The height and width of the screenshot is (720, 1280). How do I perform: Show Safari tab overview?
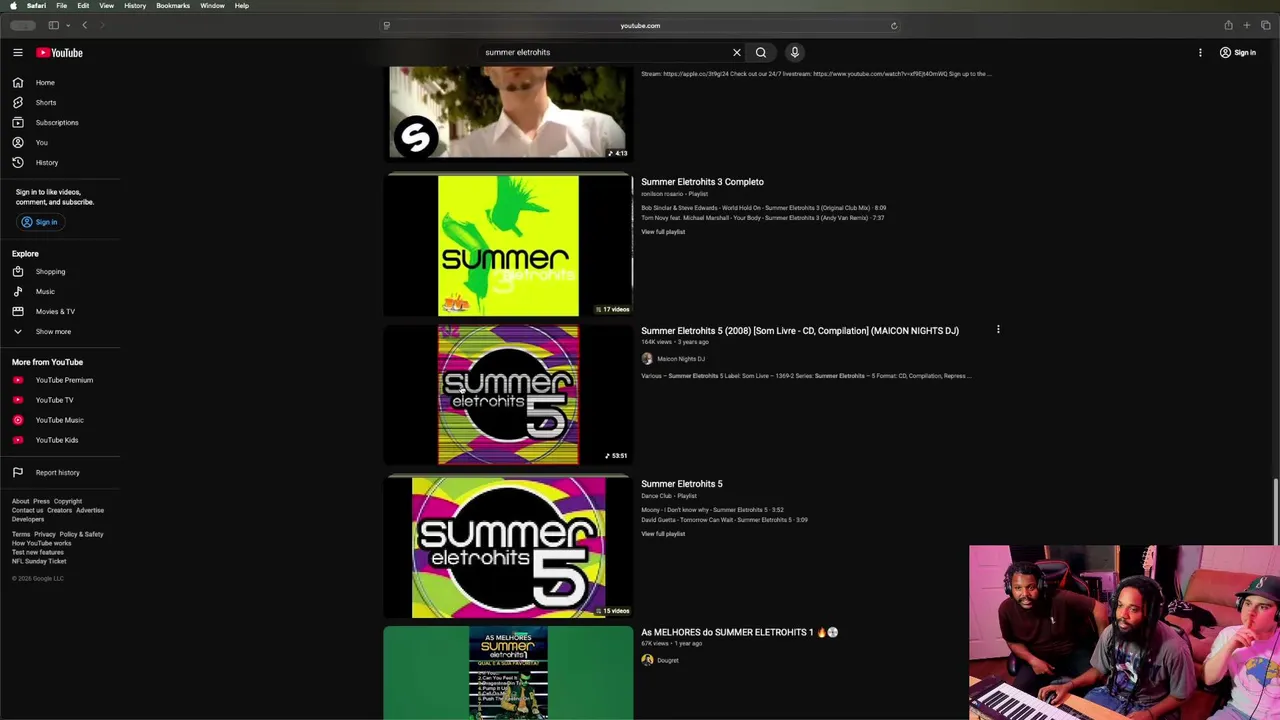[x=1266, y=25]
